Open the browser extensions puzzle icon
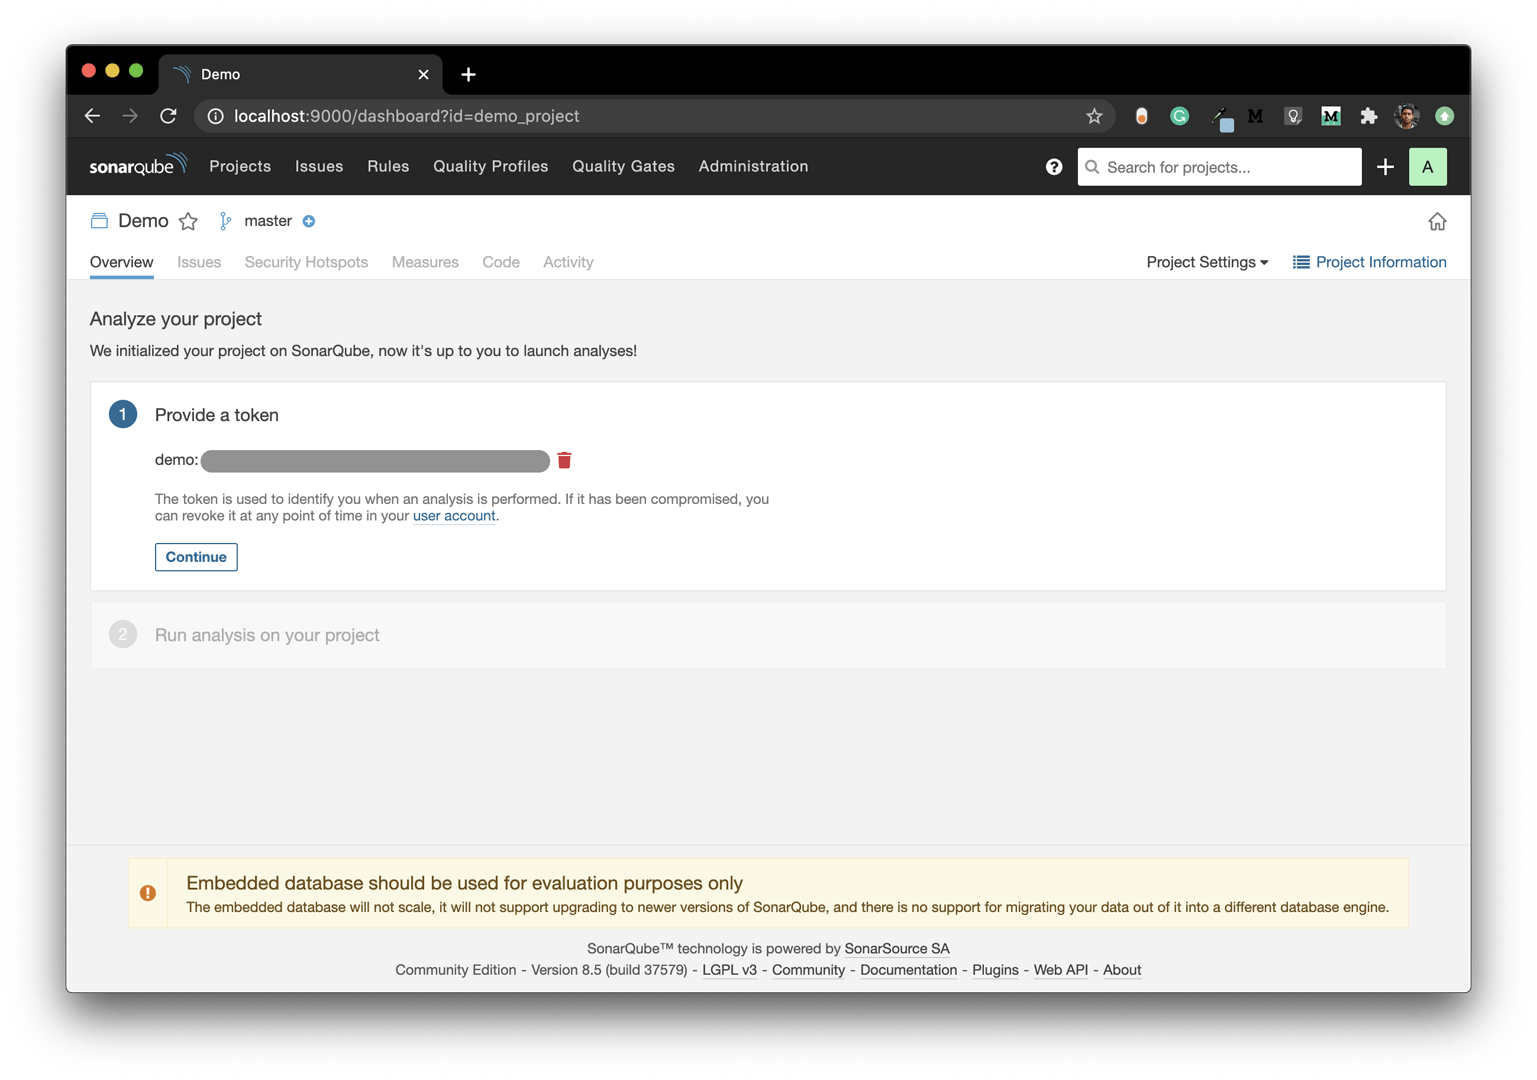 tap(1368, 116)
